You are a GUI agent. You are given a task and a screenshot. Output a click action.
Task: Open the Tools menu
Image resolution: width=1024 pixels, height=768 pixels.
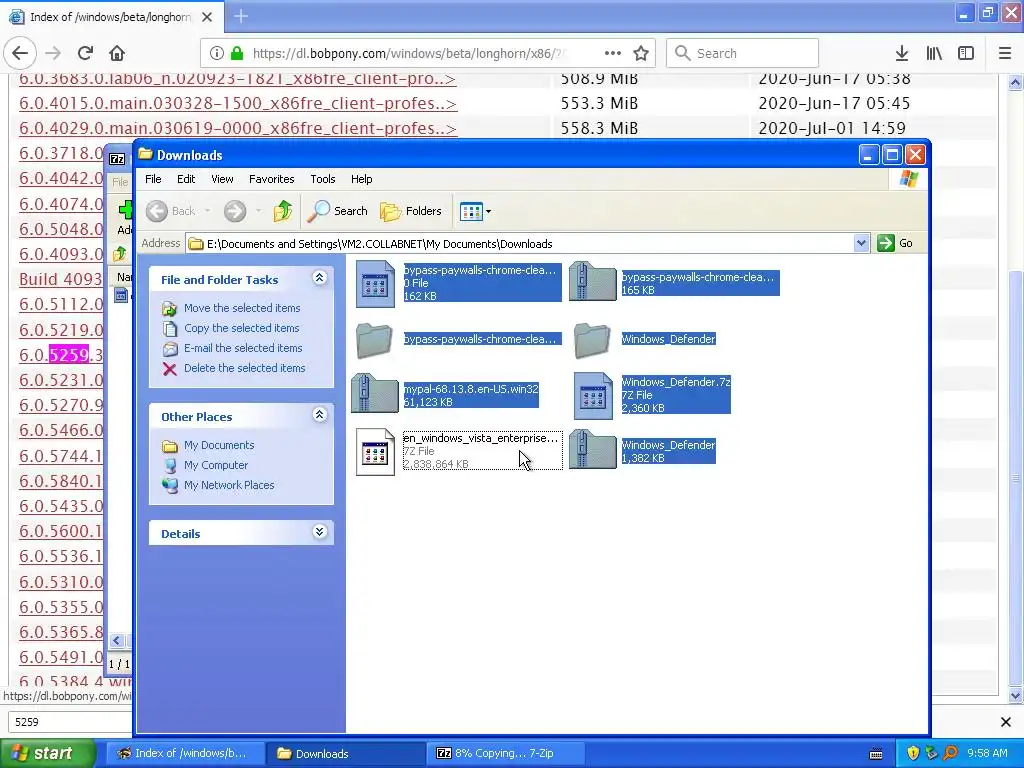[323, 179]
